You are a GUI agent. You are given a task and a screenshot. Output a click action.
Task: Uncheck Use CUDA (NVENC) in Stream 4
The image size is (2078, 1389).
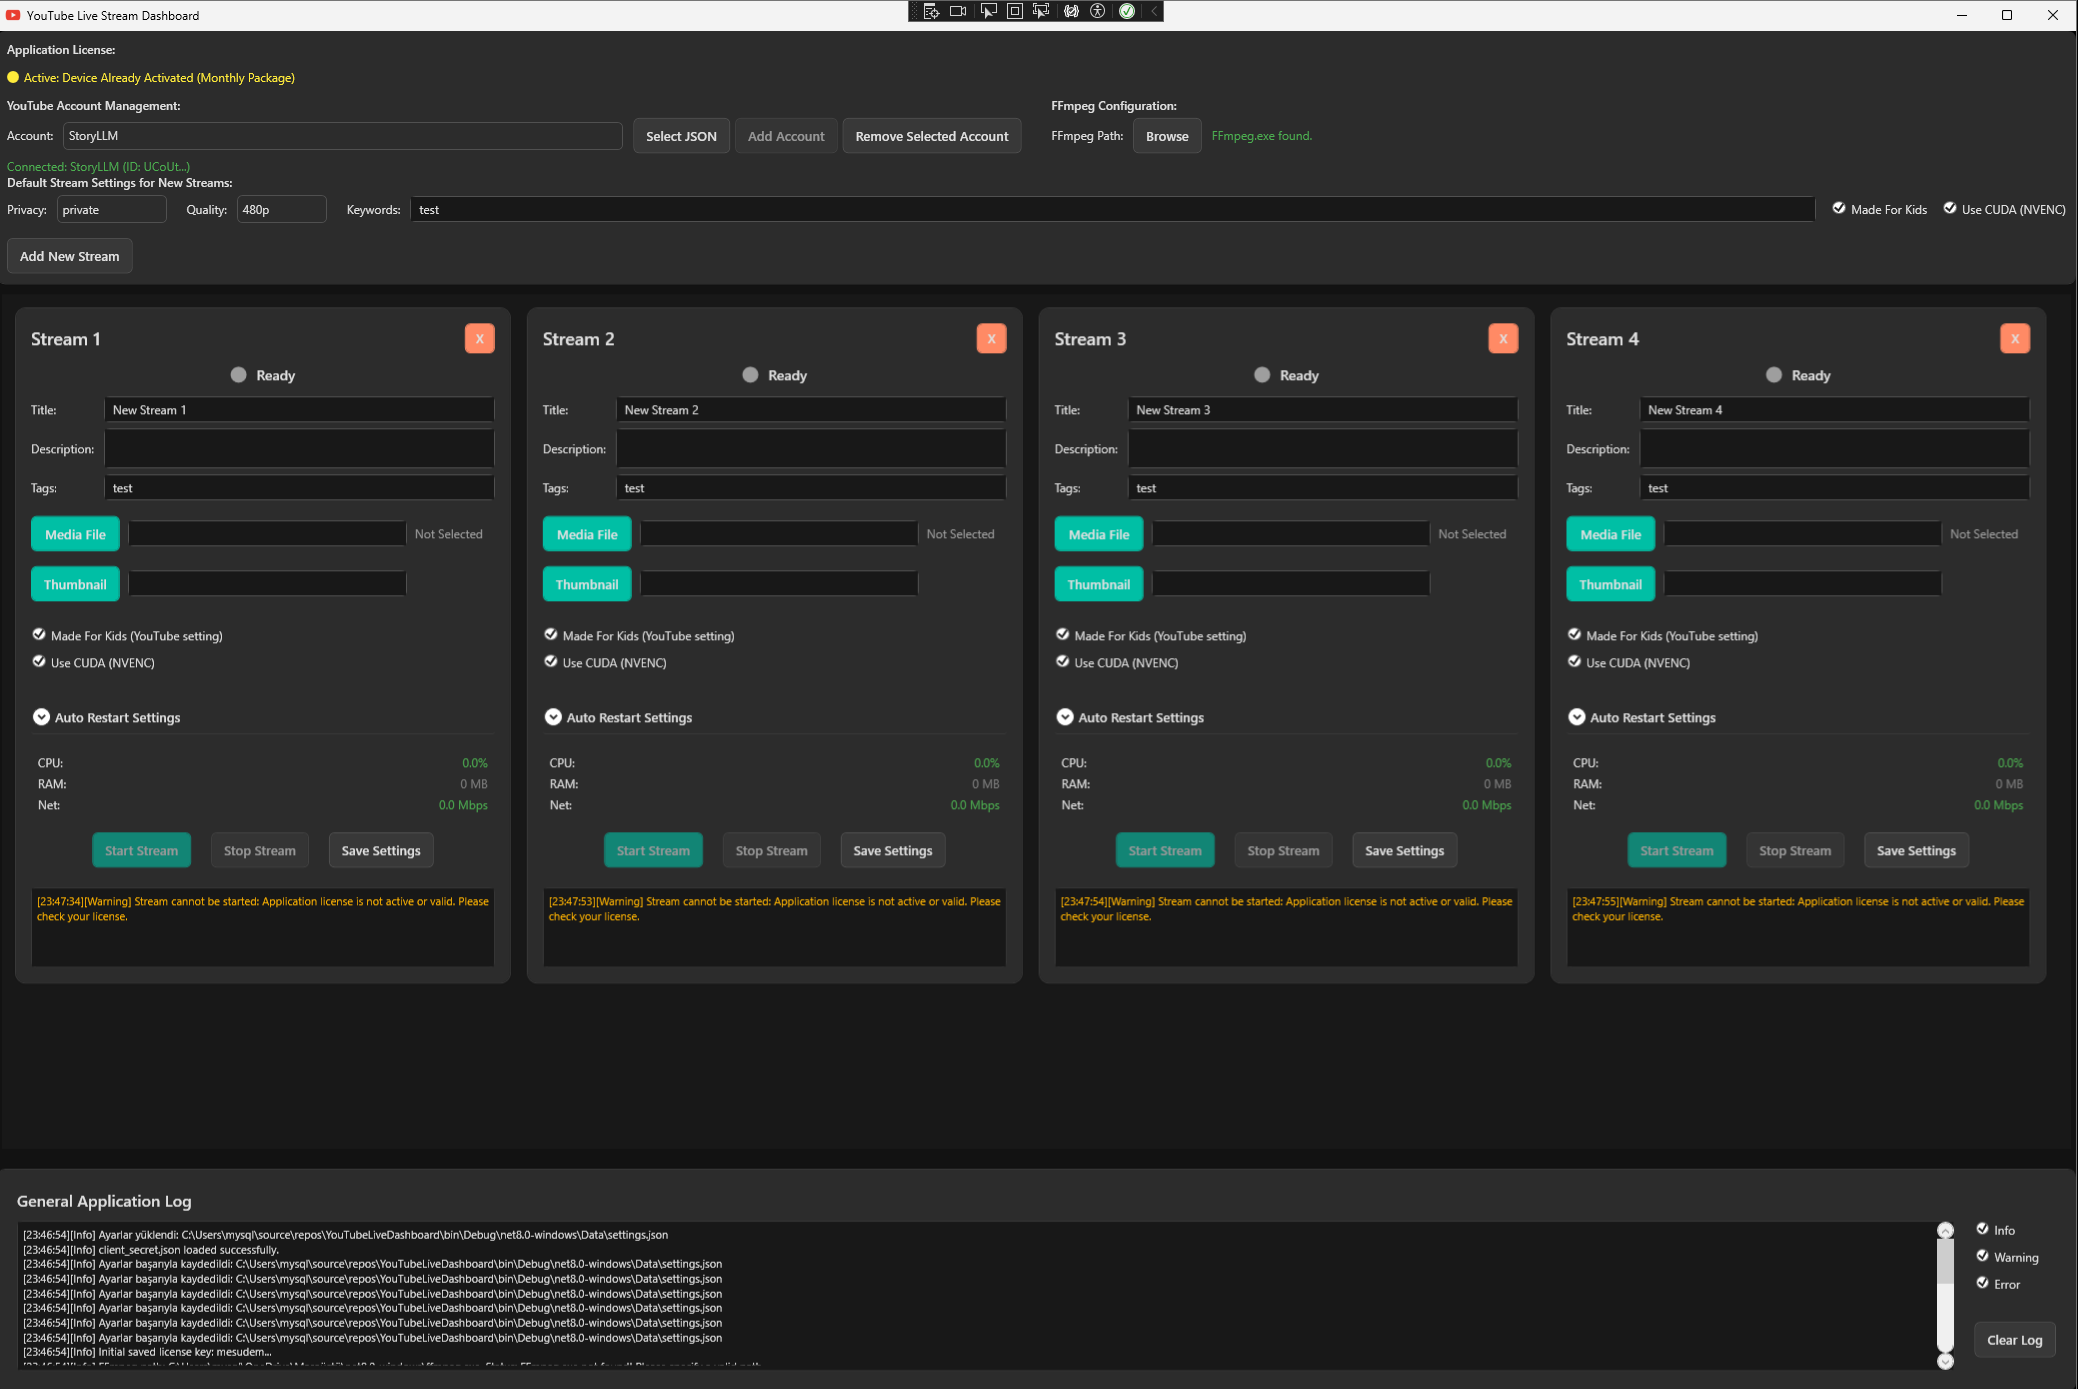pos(1575,661)
